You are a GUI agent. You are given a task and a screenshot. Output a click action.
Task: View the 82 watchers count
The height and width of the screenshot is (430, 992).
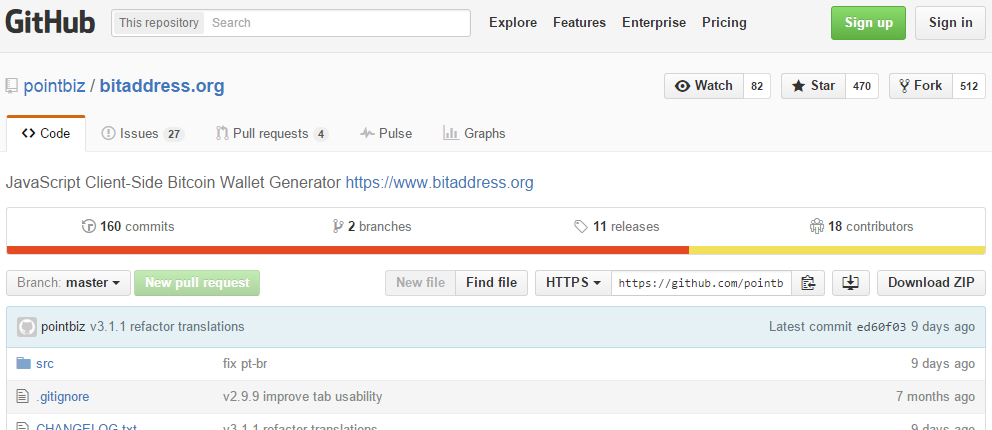pos(757,86)
